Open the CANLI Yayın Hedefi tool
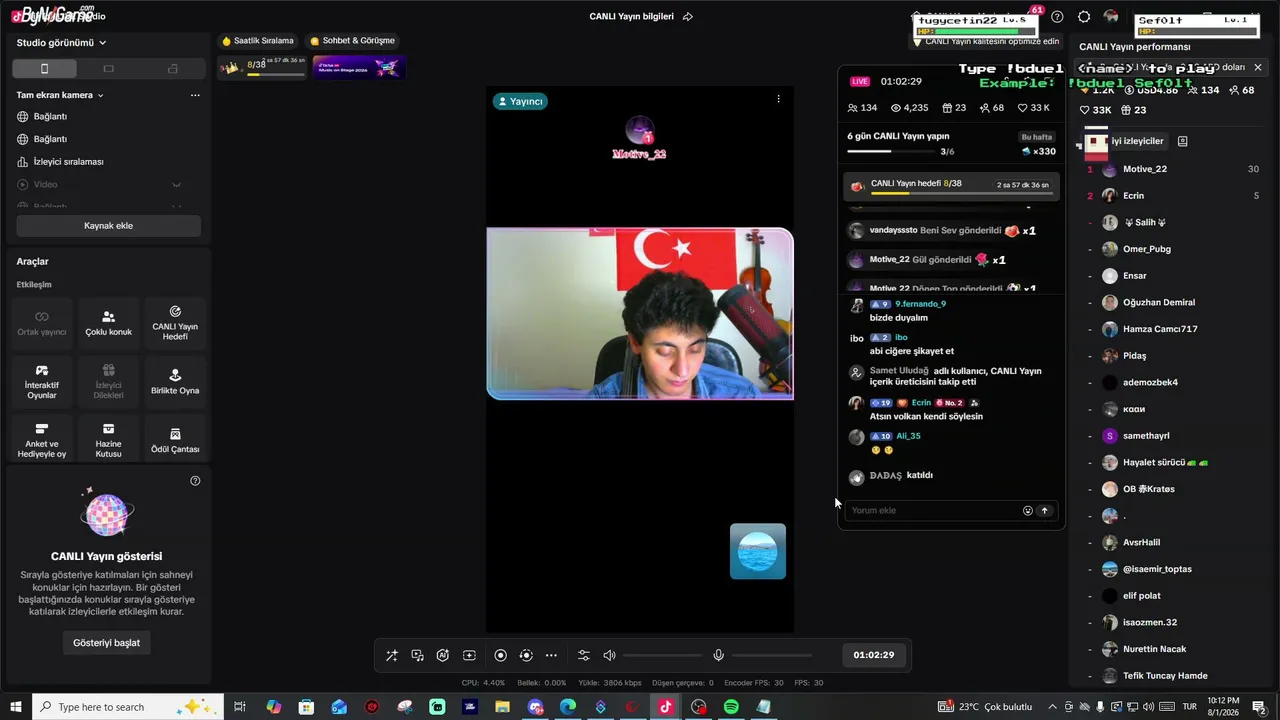 click(x=175, y=323)
